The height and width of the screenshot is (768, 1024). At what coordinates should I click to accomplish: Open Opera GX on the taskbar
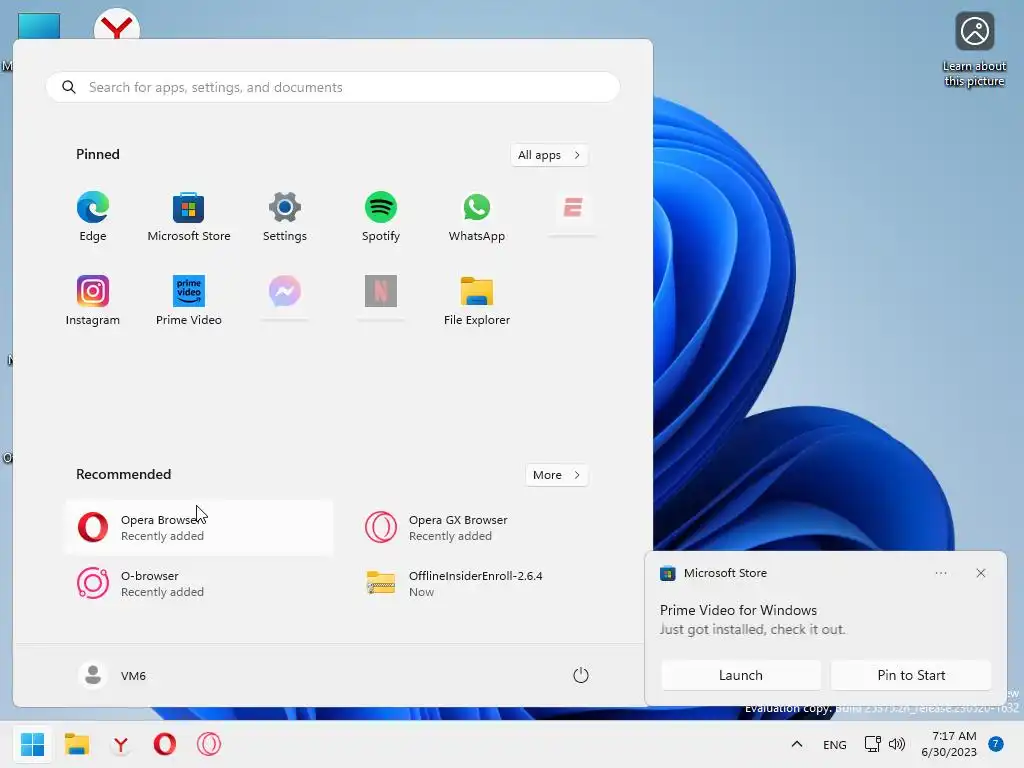pos(209,744)
